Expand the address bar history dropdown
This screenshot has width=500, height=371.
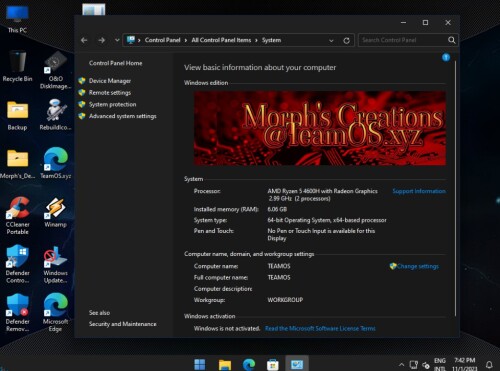click(x=331, y=41)
